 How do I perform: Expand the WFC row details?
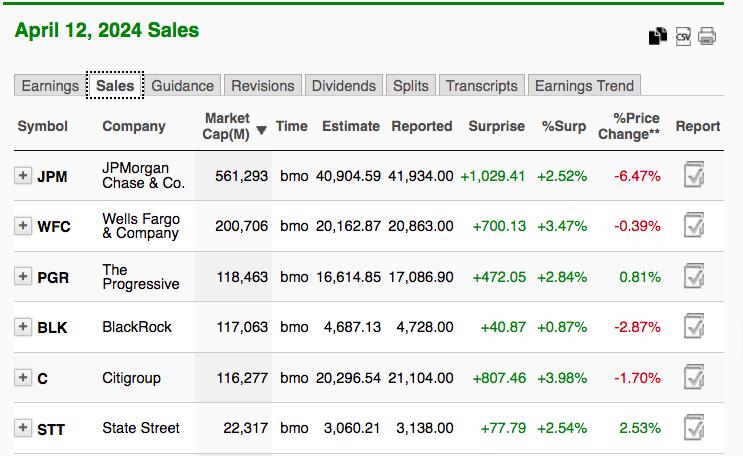23,226
